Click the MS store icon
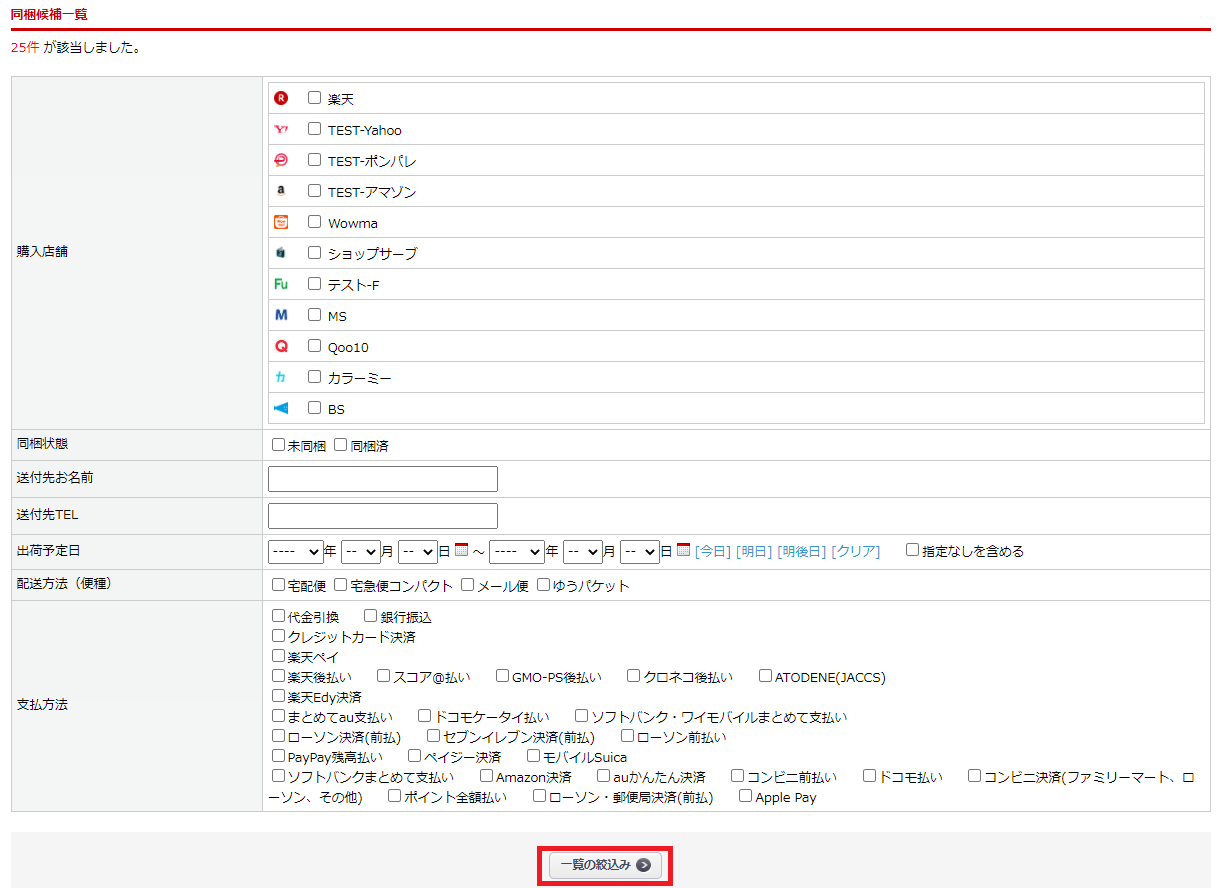Image resolution: width=1221 pixels, height=888 pixels. [x=281, y=315]
